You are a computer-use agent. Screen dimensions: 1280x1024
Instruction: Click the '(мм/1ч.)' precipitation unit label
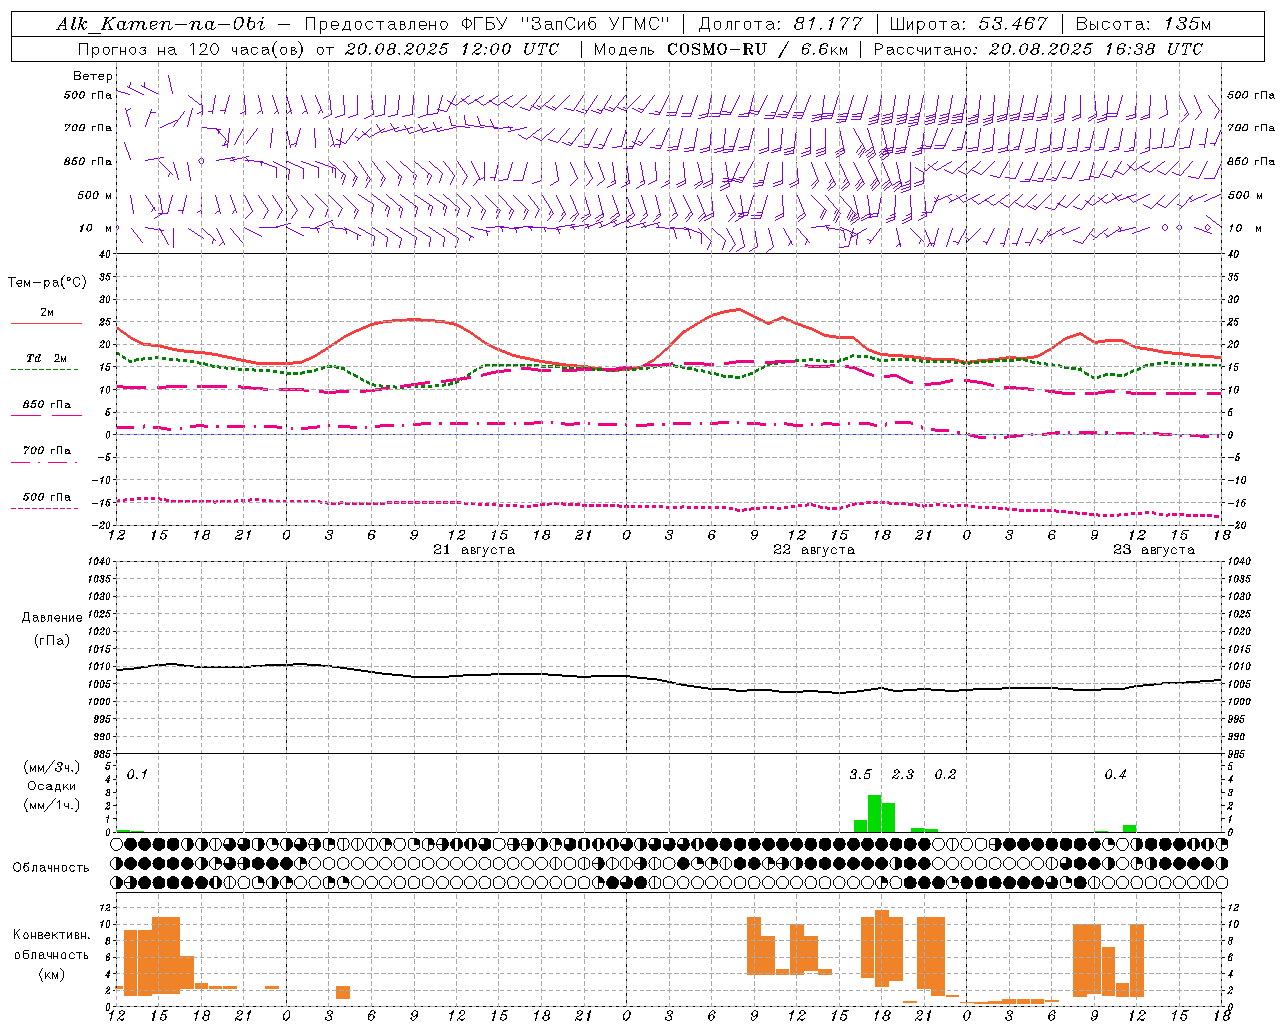52,805
